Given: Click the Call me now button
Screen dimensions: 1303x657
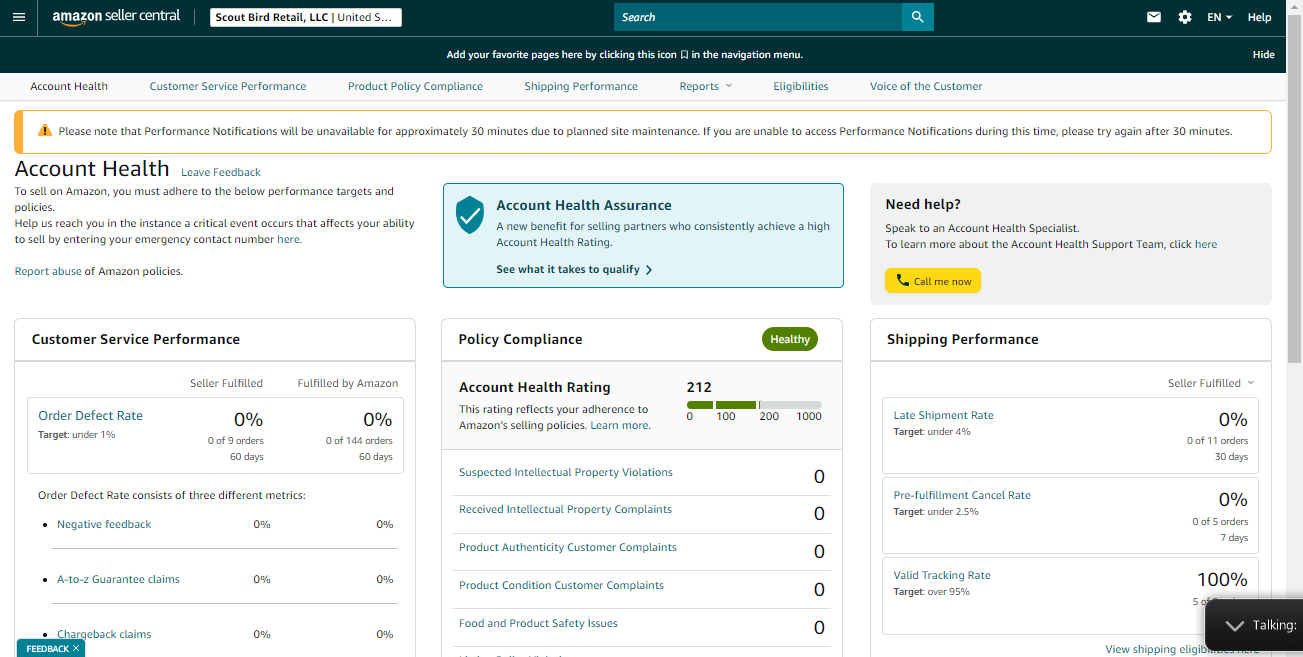Looking at the screenshot, I should point(933,281).
